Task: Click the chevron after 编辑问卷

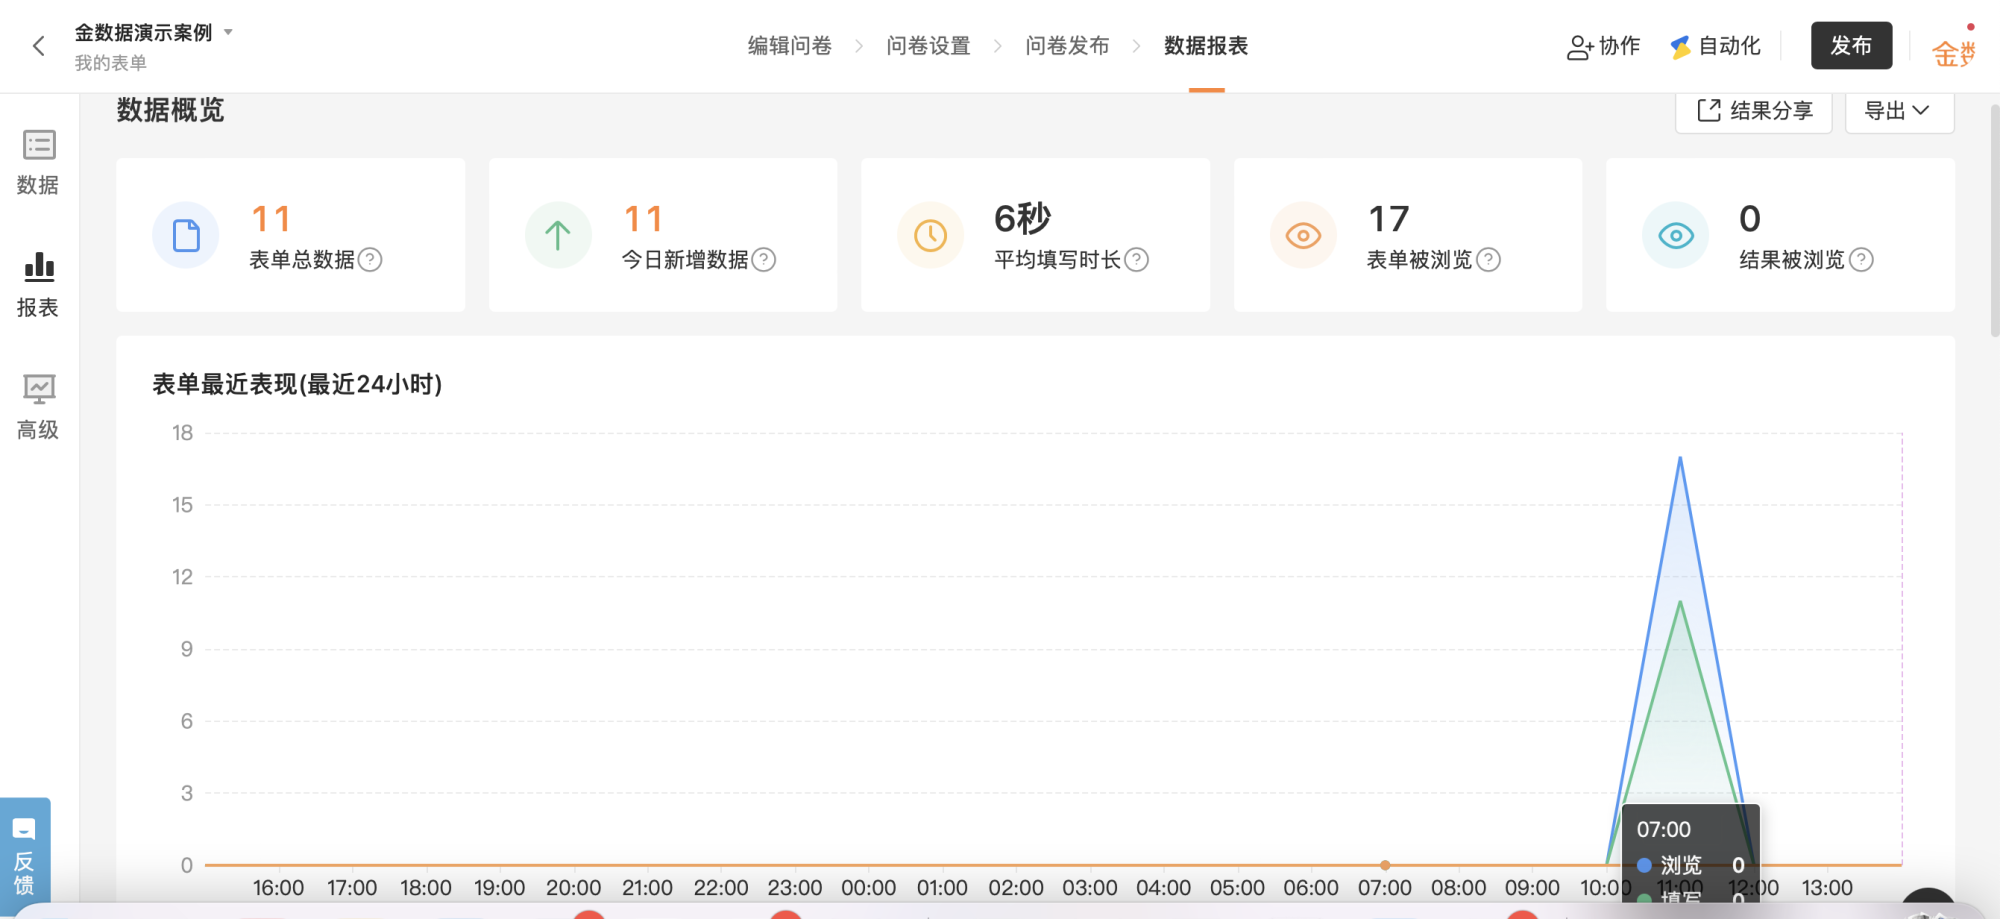Action: click(x=859, y=46)
